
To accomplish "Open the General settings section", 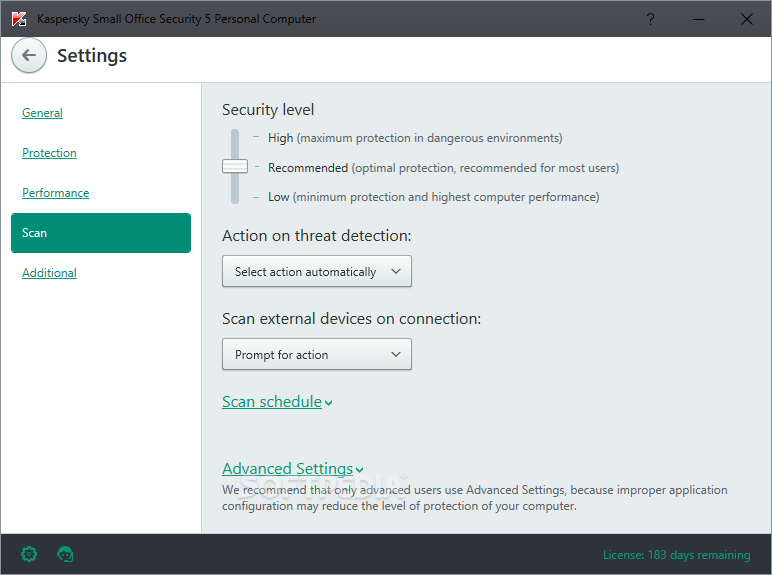I will [42, 113].
